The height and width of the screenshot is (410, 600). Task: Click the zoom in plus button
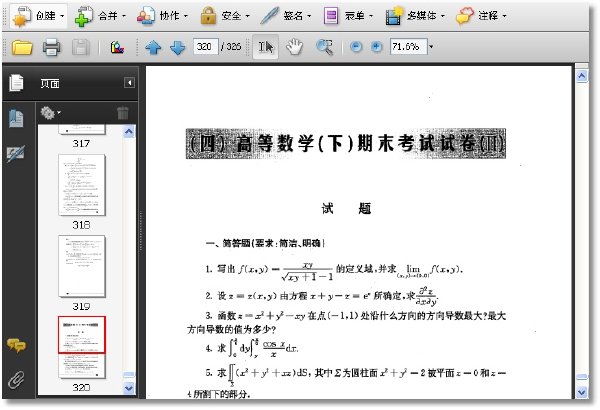click(377, 47)
